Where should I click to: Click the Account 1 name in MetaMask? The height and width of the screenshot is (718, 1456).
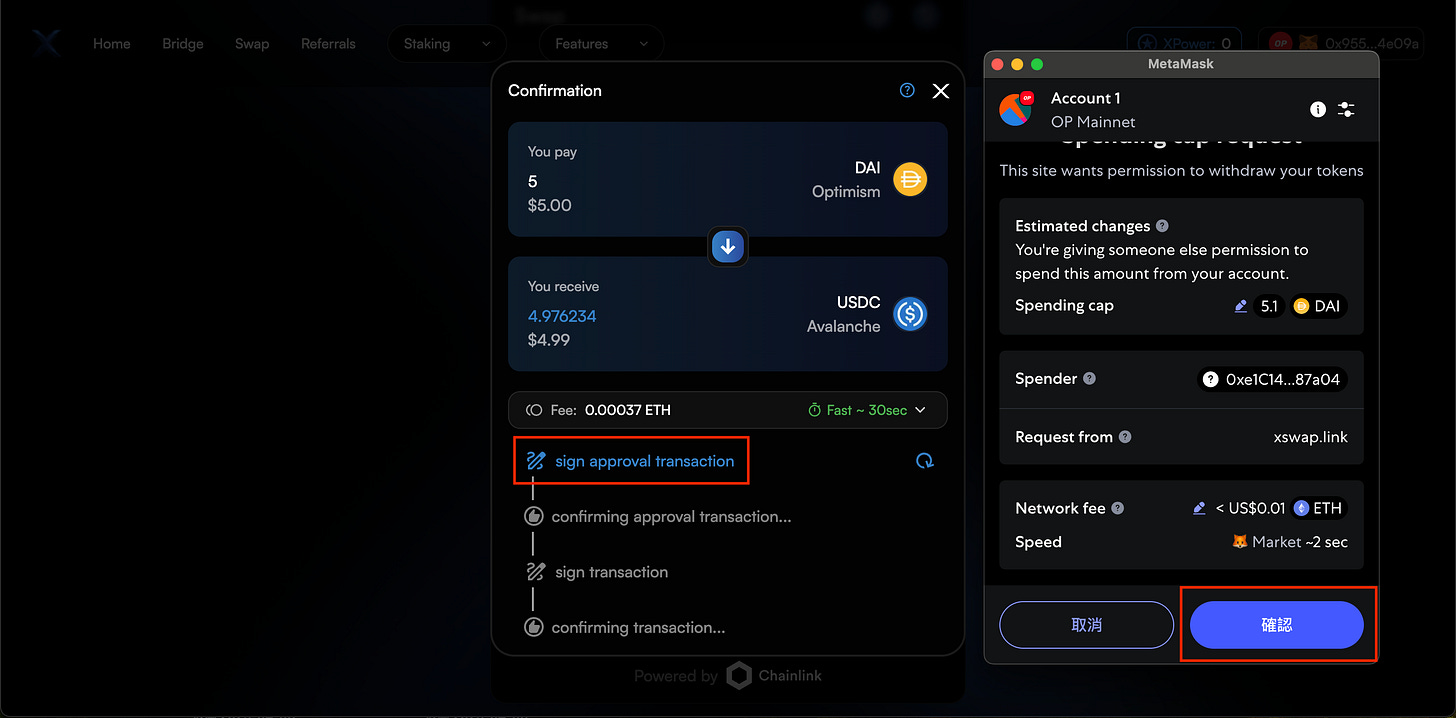pos(1086,98)
